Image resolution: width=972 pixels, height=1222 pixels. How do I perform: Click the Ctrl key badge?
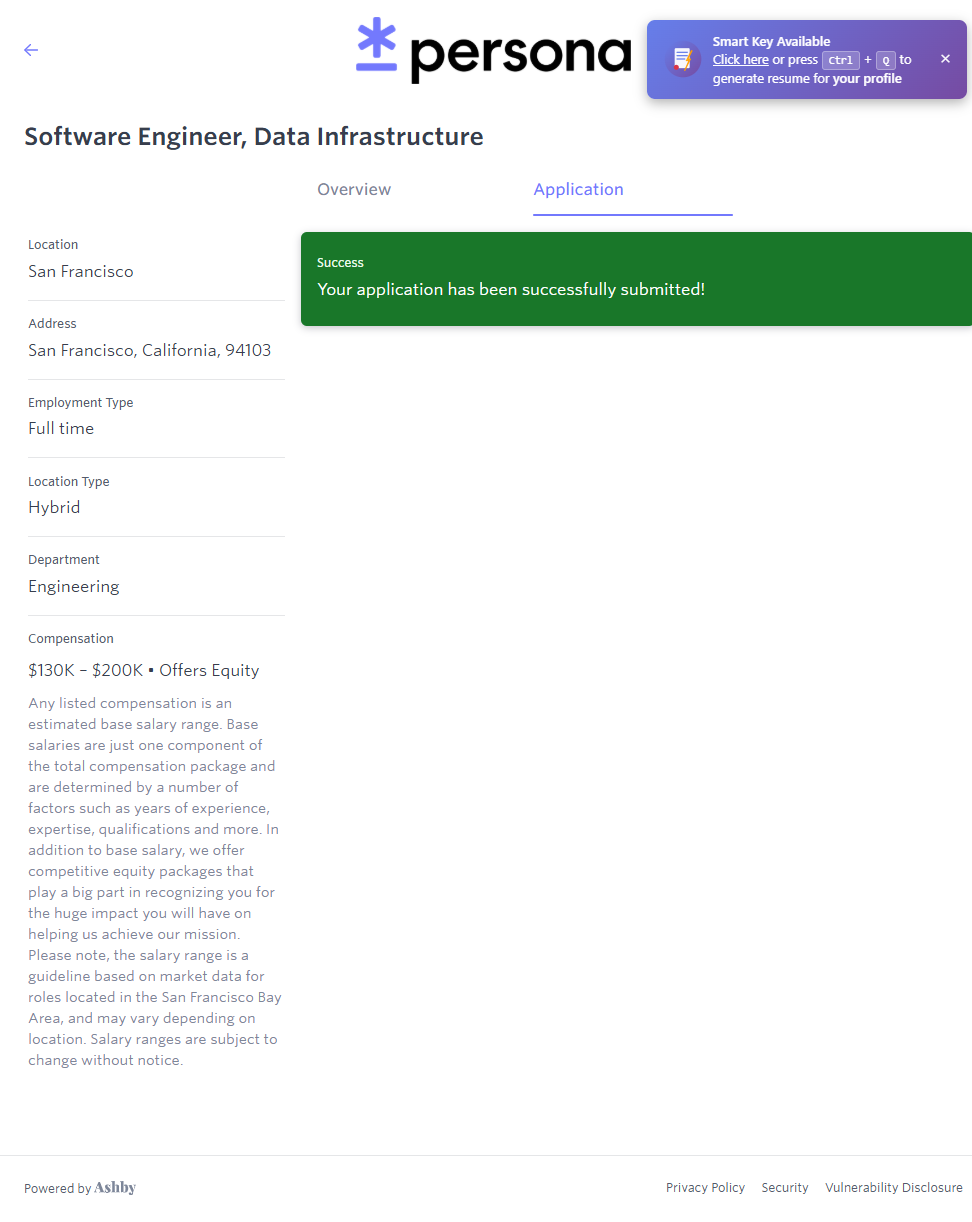(x=840, y=60)
